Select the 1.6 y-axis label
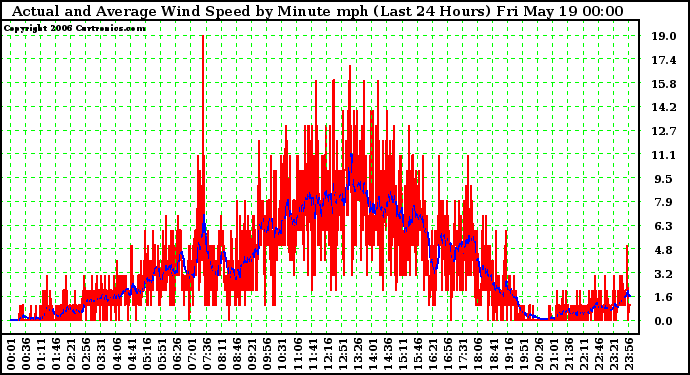Viewport: 690px width, 375px height. click(664, 298)
